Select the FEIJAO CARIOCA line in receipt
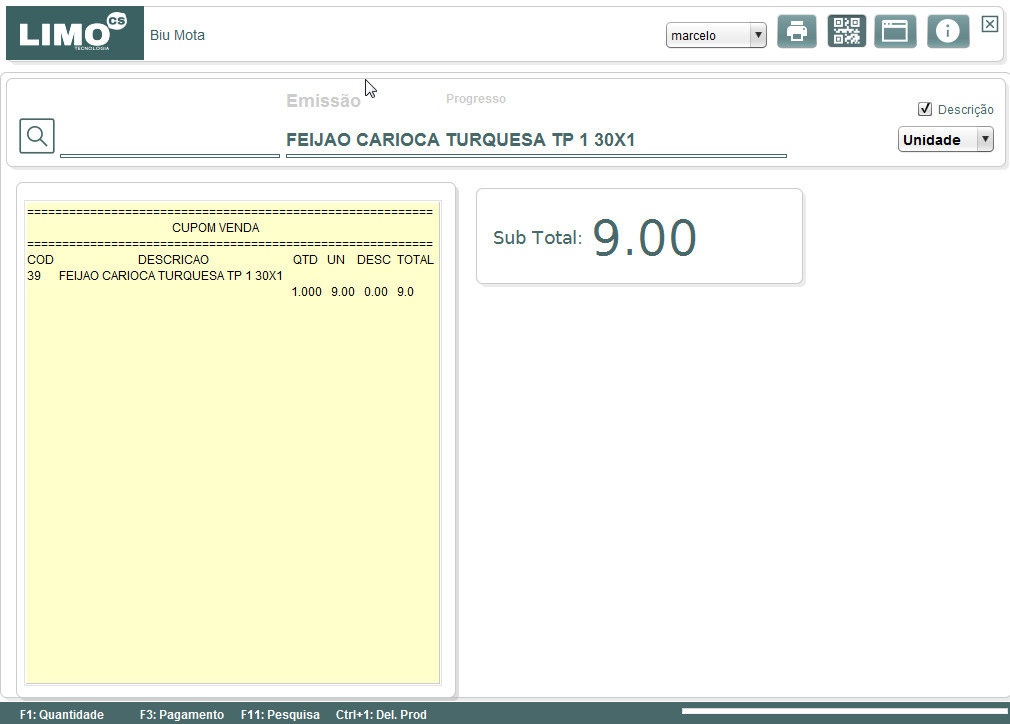Image resolution: width=1010 pixels, height=724 pixels. (x=155, y=276)
